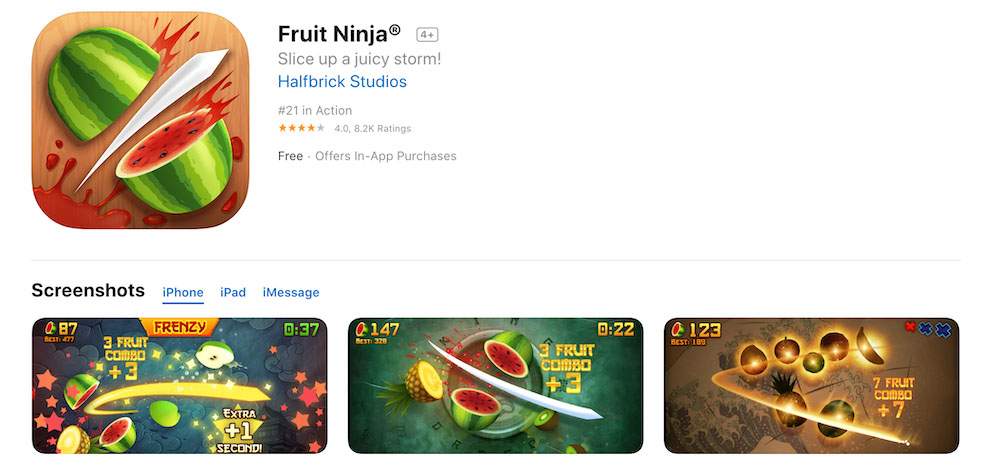The height and width of the screenshot is (472, 1000).
Task: Switch to the iPhone screenshots tab
Action: (183, 292)
